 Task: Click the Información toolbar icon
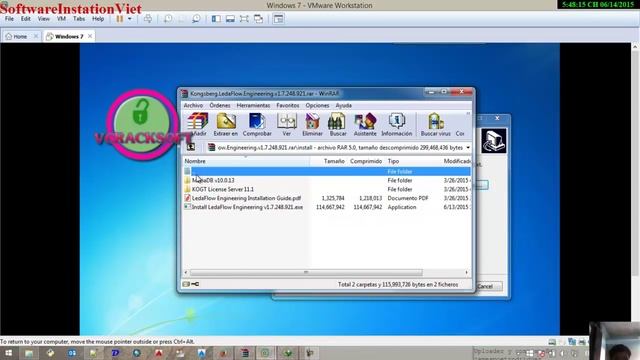(x=396, y=122)
